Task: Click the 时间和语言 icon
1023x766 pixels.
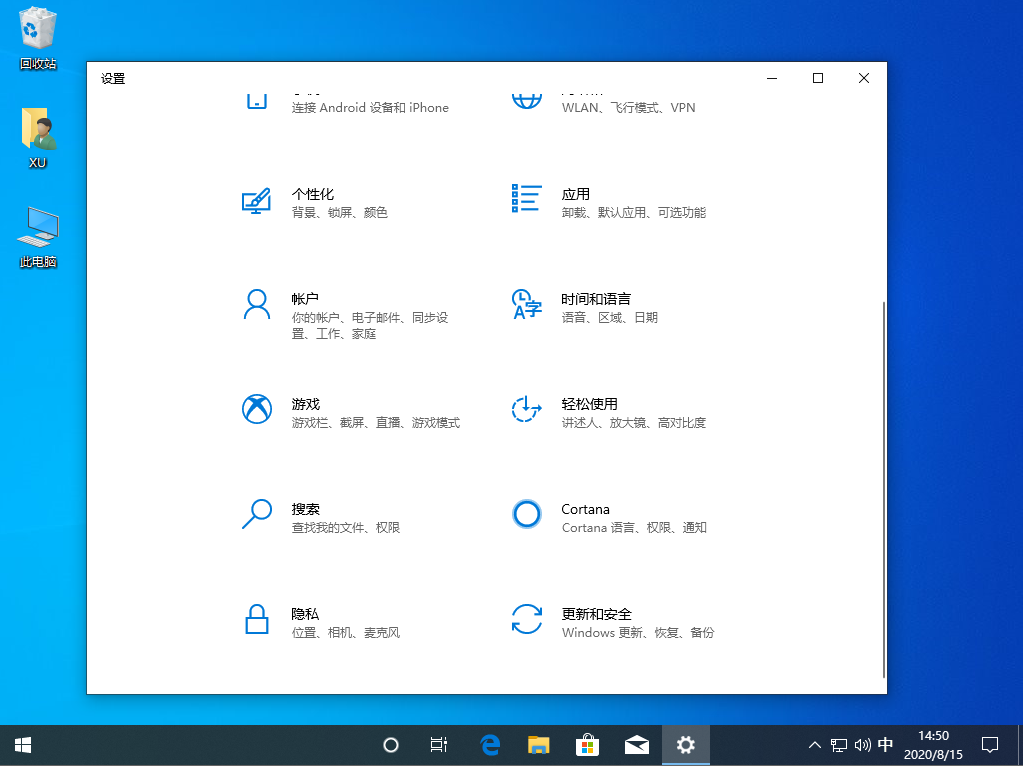Action: click(526, 304)
